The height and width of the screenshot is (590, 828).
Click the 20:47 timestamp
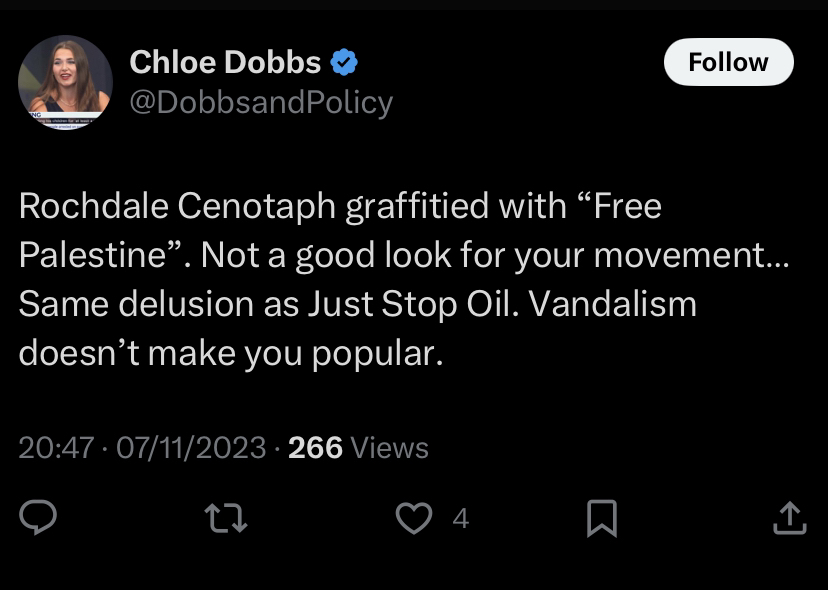click(x=57, y=448)
